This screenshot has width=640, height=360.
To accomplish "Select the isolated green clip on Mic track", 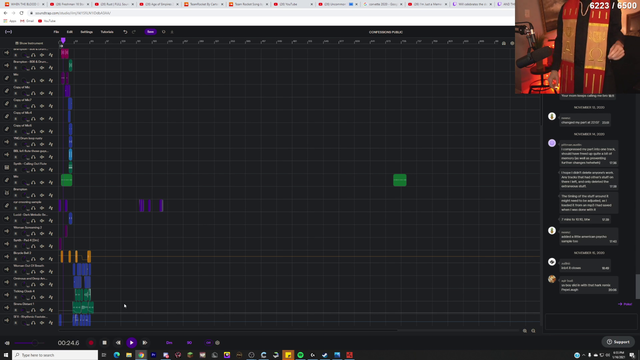I will click(400, 180).
